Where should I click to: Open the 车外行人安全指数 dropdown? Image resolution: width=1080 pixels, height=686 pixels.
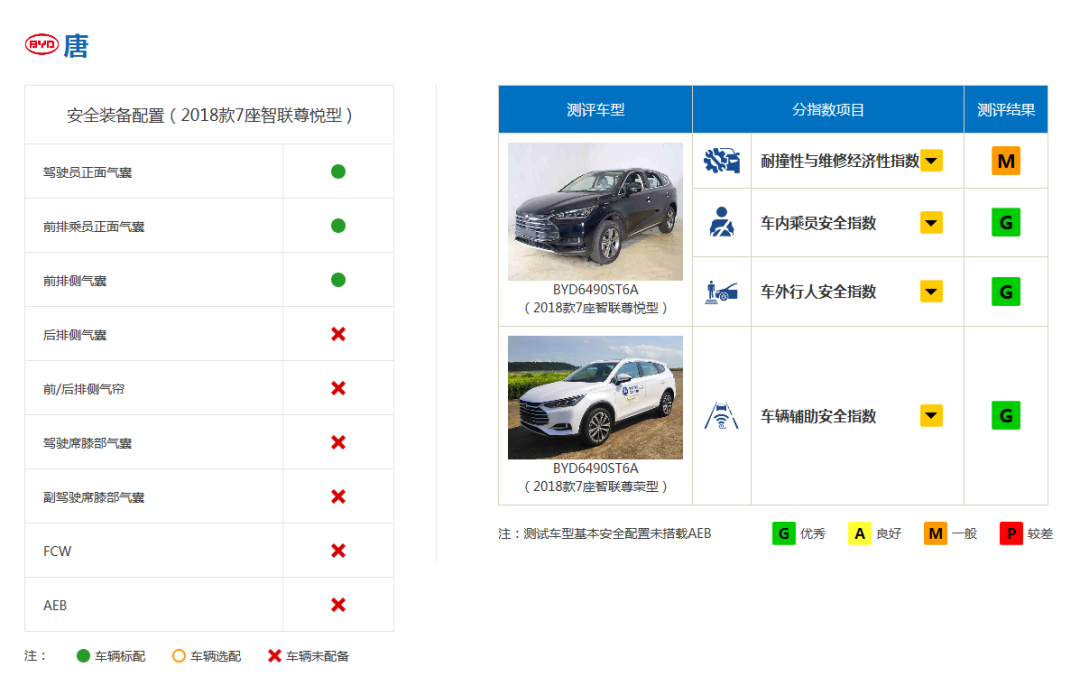click(931, 291)
